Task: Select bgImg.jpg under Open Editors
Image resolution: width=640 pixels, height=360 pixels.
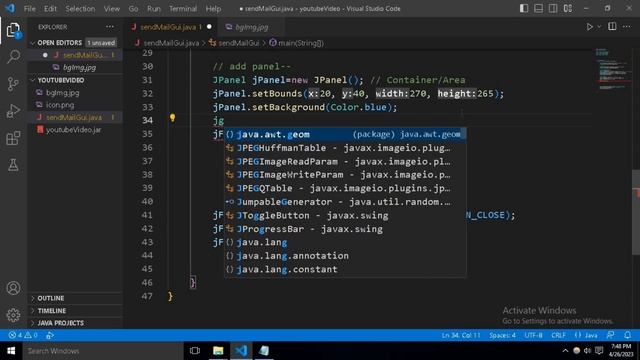Action: (76, 67)
